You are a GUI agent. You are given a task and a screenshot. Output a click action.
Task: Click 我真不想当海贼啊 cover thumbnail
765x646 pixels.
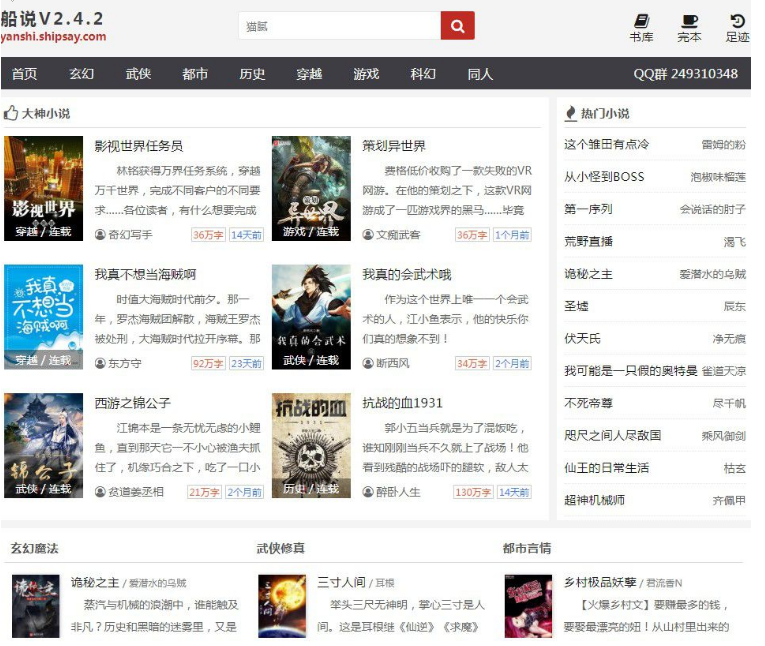coord(44,317)
